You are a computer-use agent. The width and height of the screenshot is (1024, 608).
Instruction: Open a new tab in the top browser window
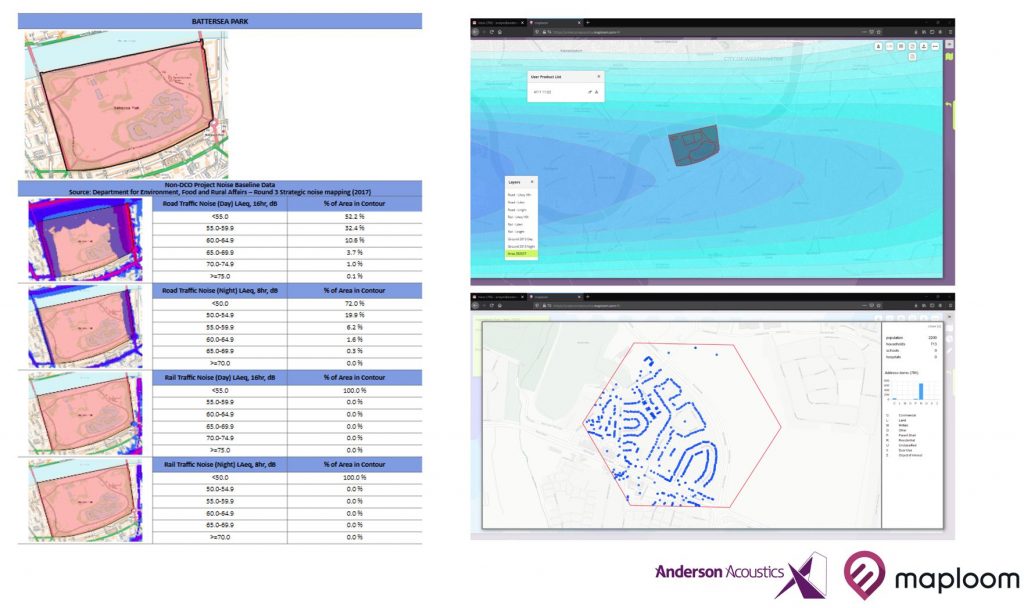[588, 23]
